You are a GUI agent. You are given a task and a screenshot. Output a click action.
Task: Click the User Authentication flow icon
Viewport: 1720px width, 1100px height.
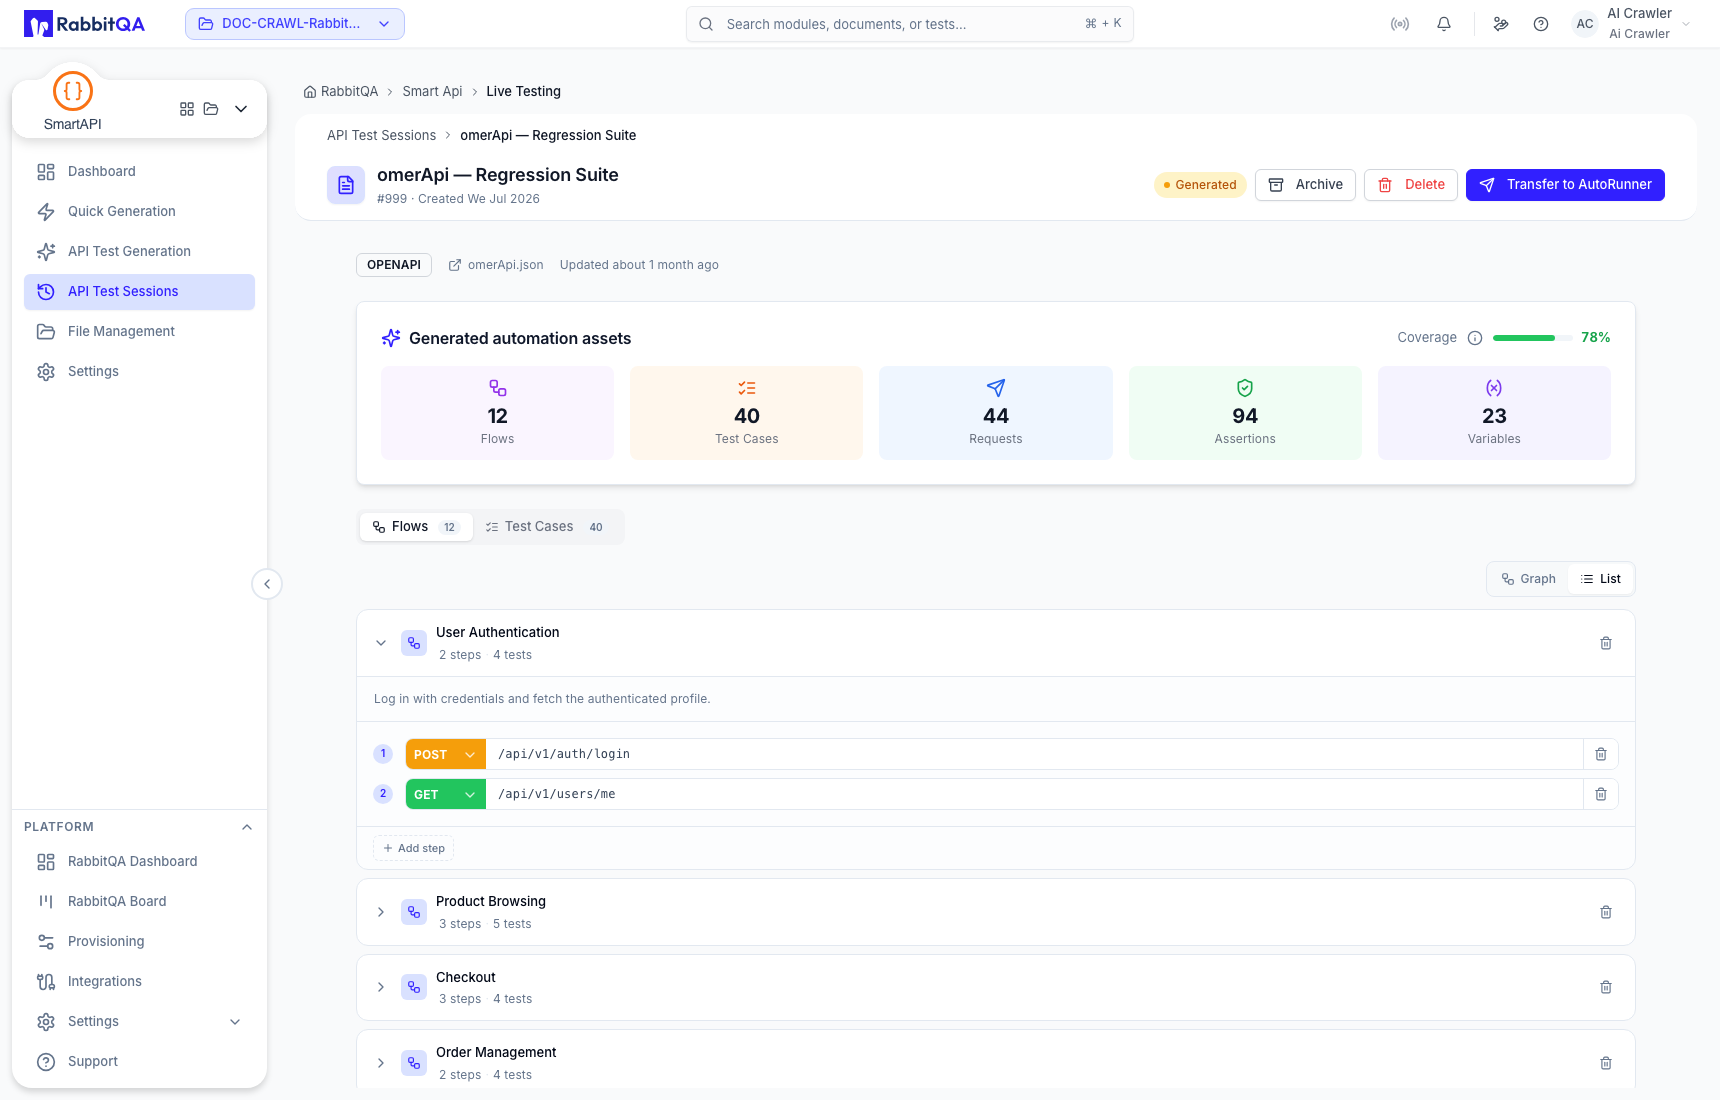coord(414,643)
